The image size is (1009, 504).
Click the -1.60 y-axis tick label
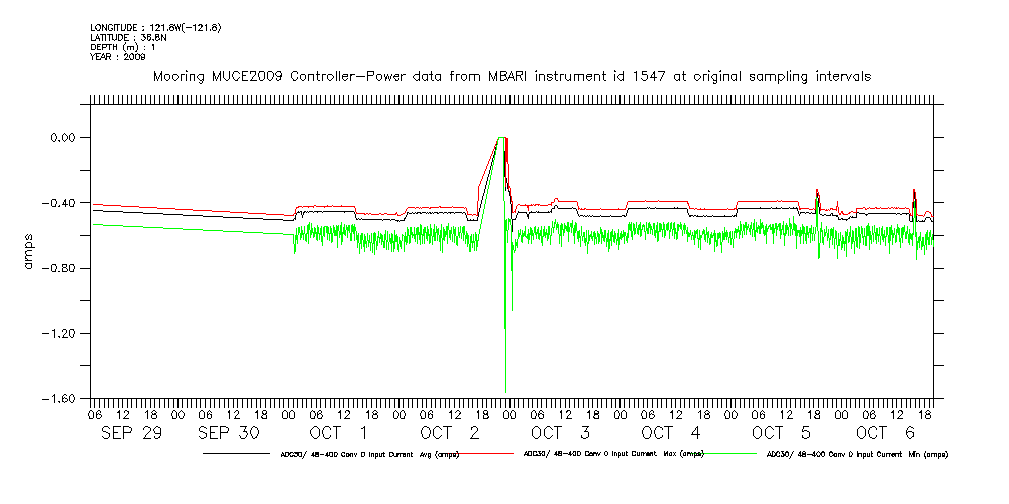(62, 398)
